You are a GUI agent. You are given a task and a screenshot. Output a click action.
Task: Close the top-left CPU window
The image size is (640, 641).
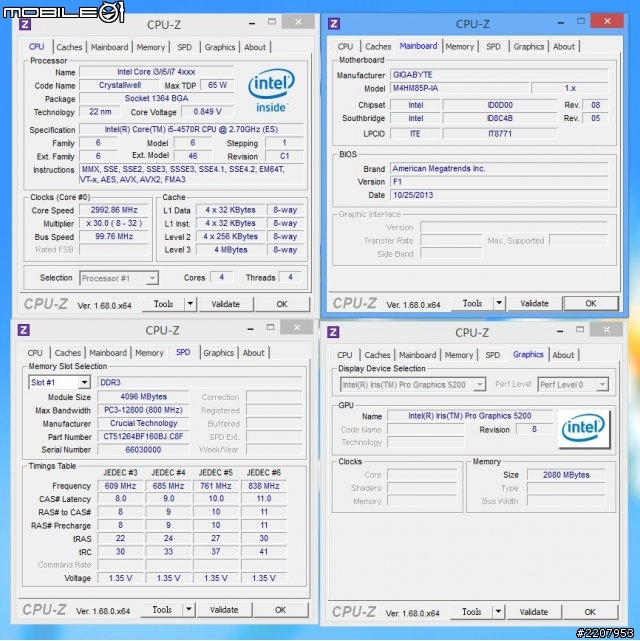(298, 22)
